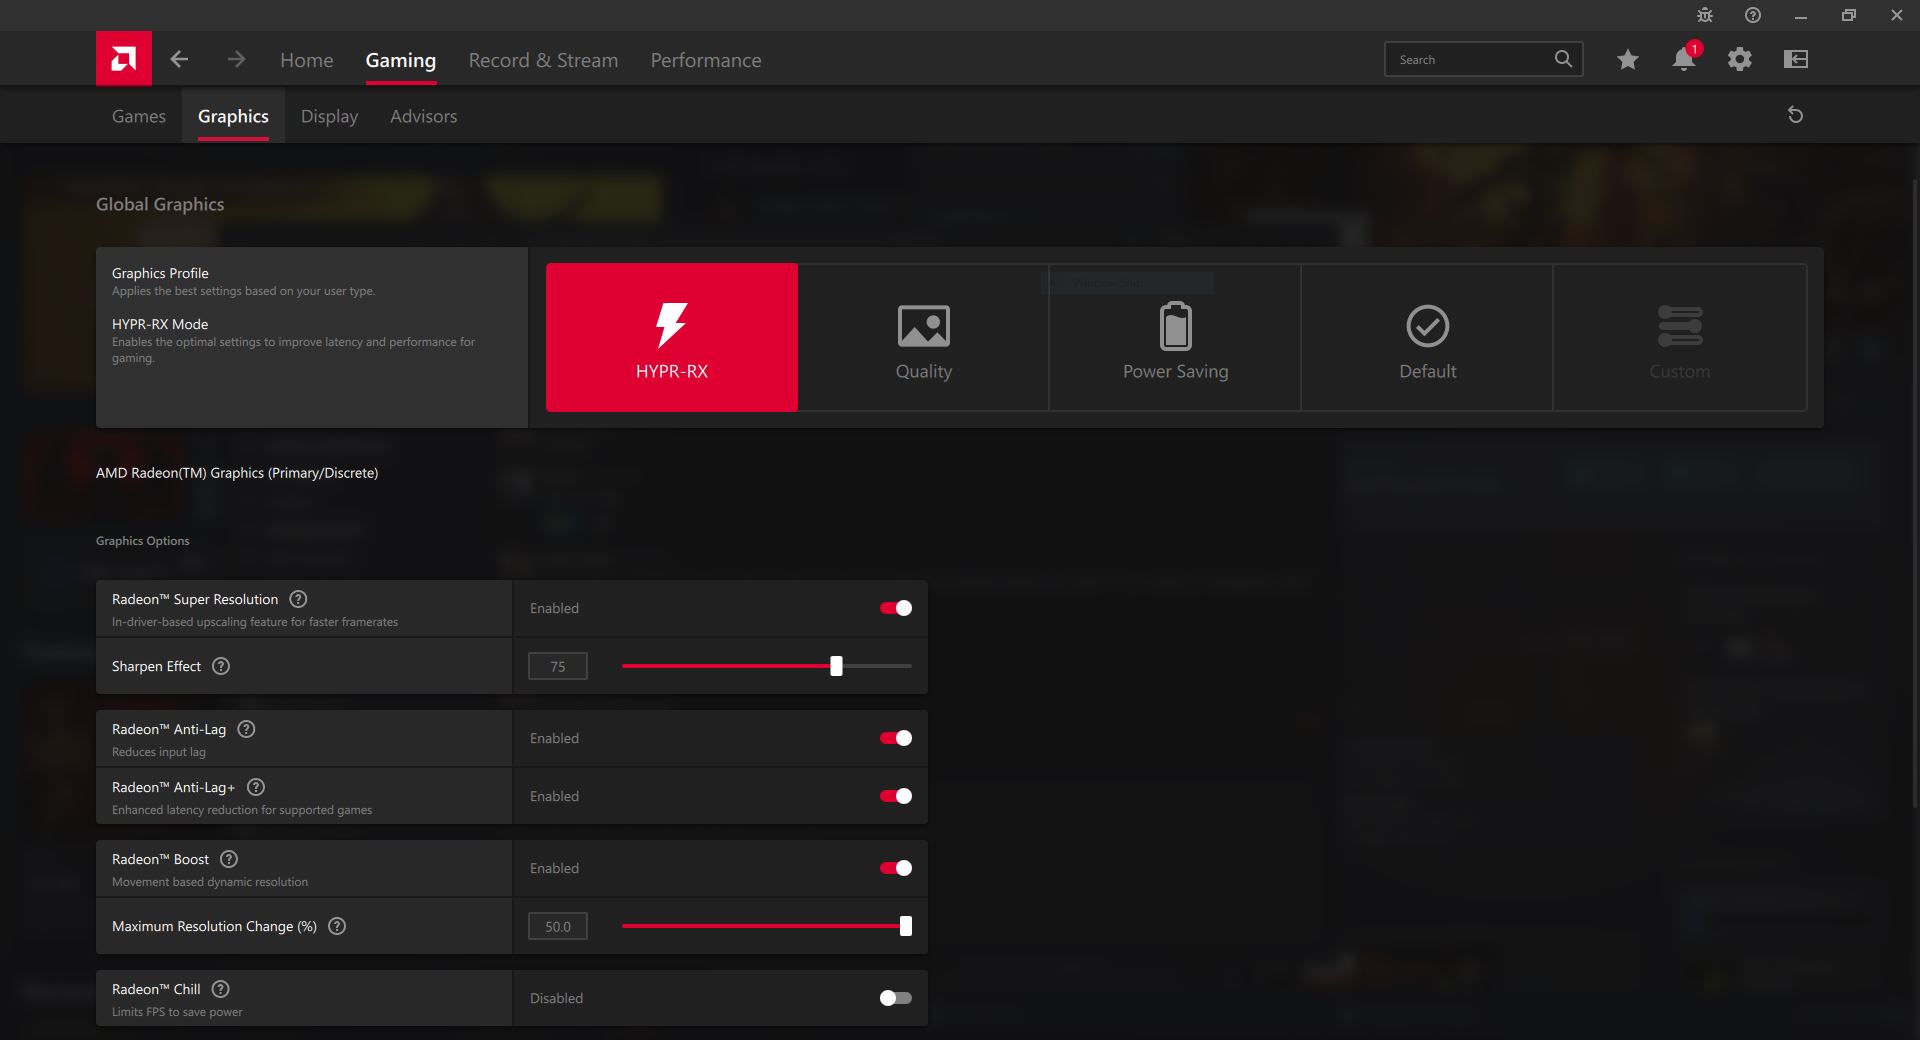Click the Sharpen Effect slider handle
The height and width of the screenshot is (1040, 1920).
click(836, 666)
